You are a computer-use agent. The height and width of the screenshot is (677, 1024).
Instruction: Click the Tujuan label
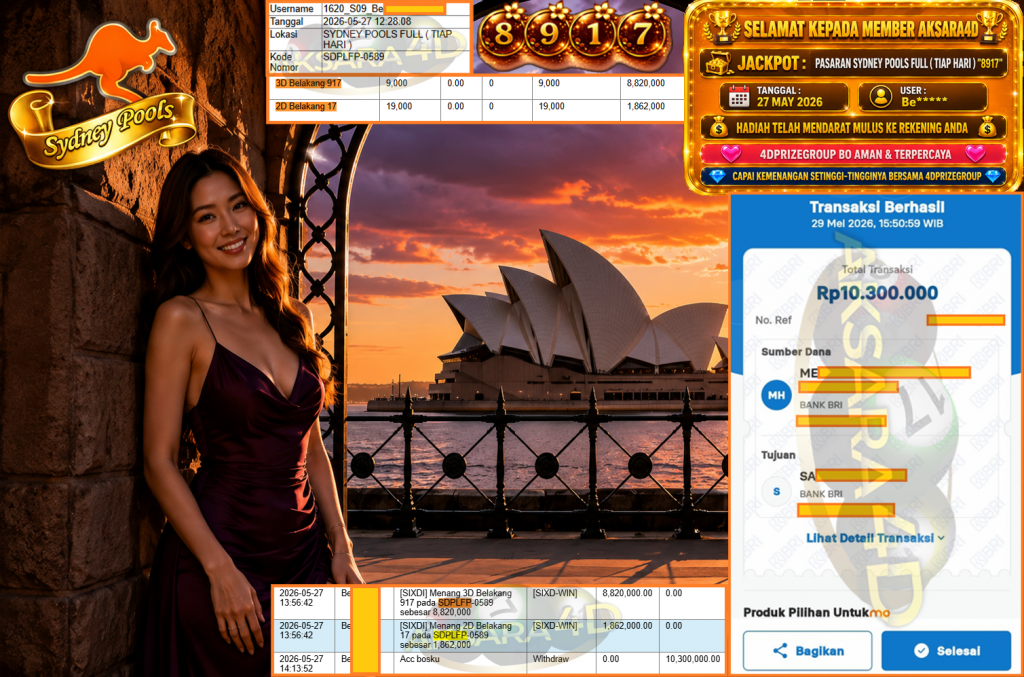[778, 454]
